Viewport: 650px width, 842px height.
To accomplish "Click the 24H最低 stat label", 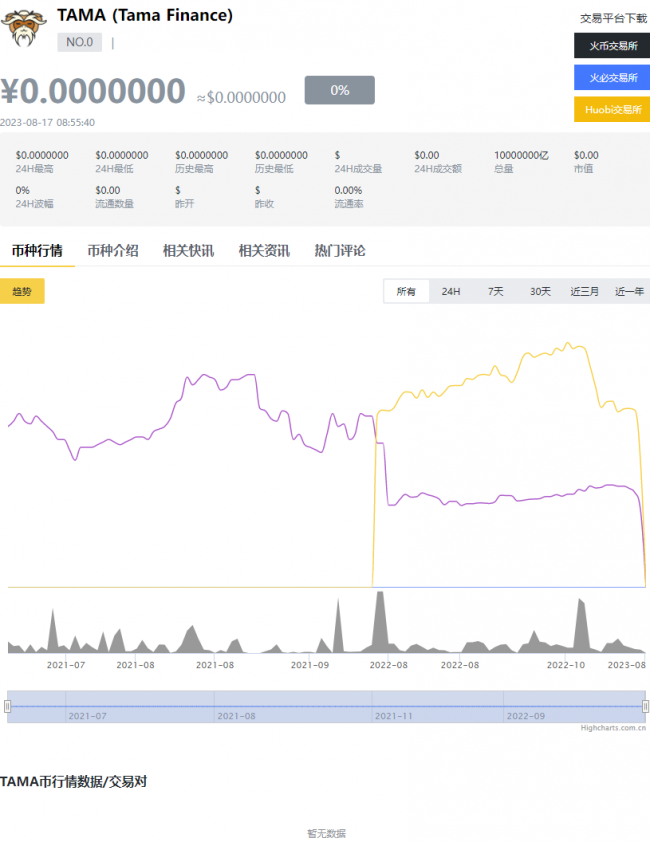I will 114,169.
